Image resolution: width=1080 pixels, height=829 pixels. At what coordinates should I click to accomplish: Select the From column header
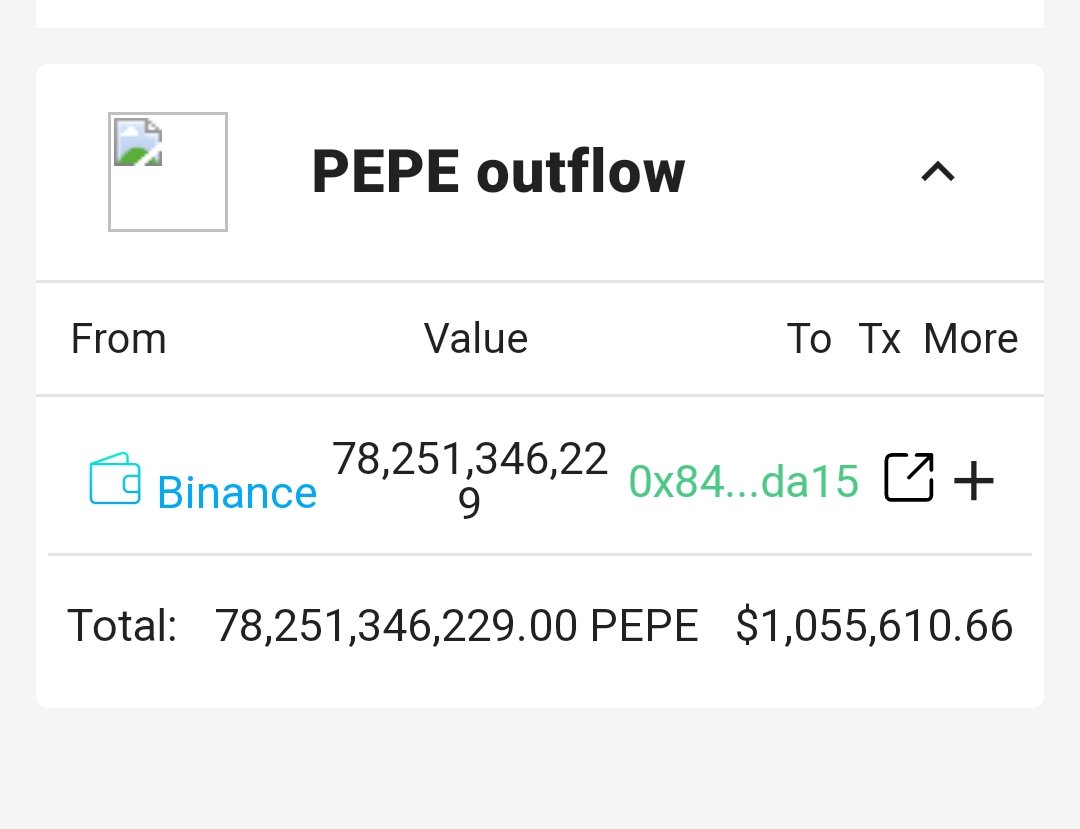click(x=118, y=339)
